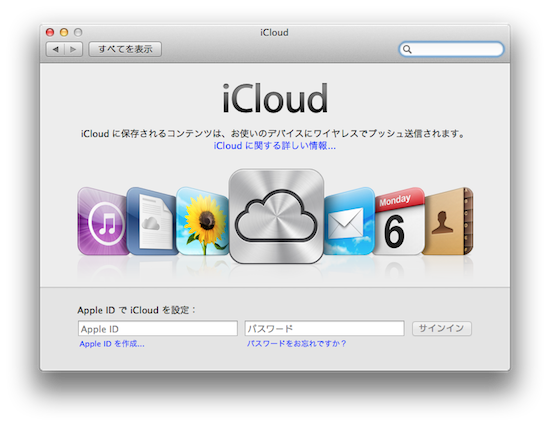Open the Apple ID を作成 link
This screenshot has width=550, height=426.
(x=112, y=344)
